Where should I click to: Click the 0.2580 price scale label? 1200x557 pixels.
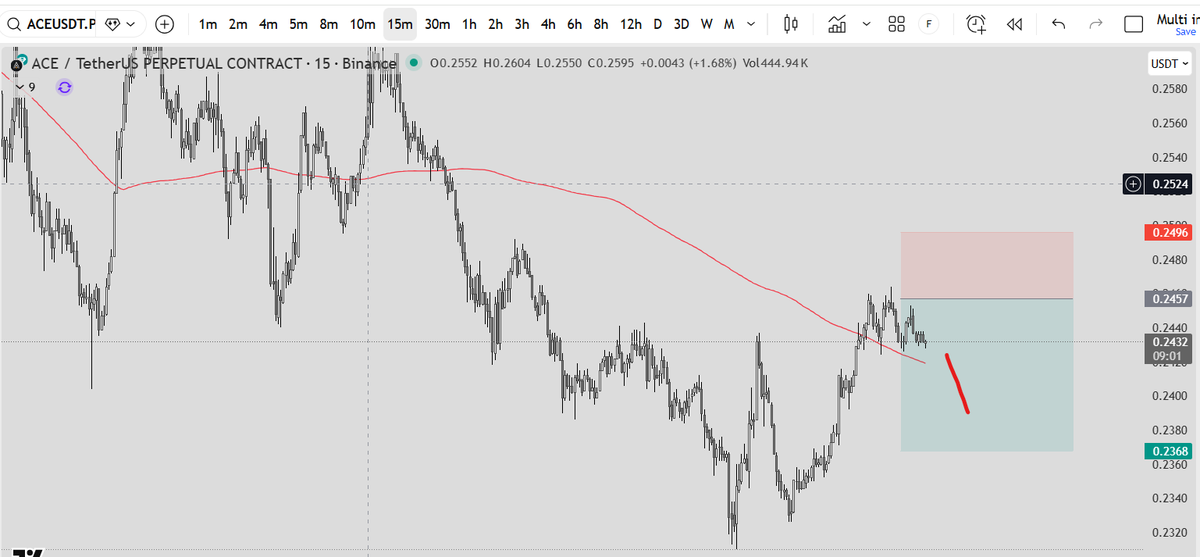1170,90
